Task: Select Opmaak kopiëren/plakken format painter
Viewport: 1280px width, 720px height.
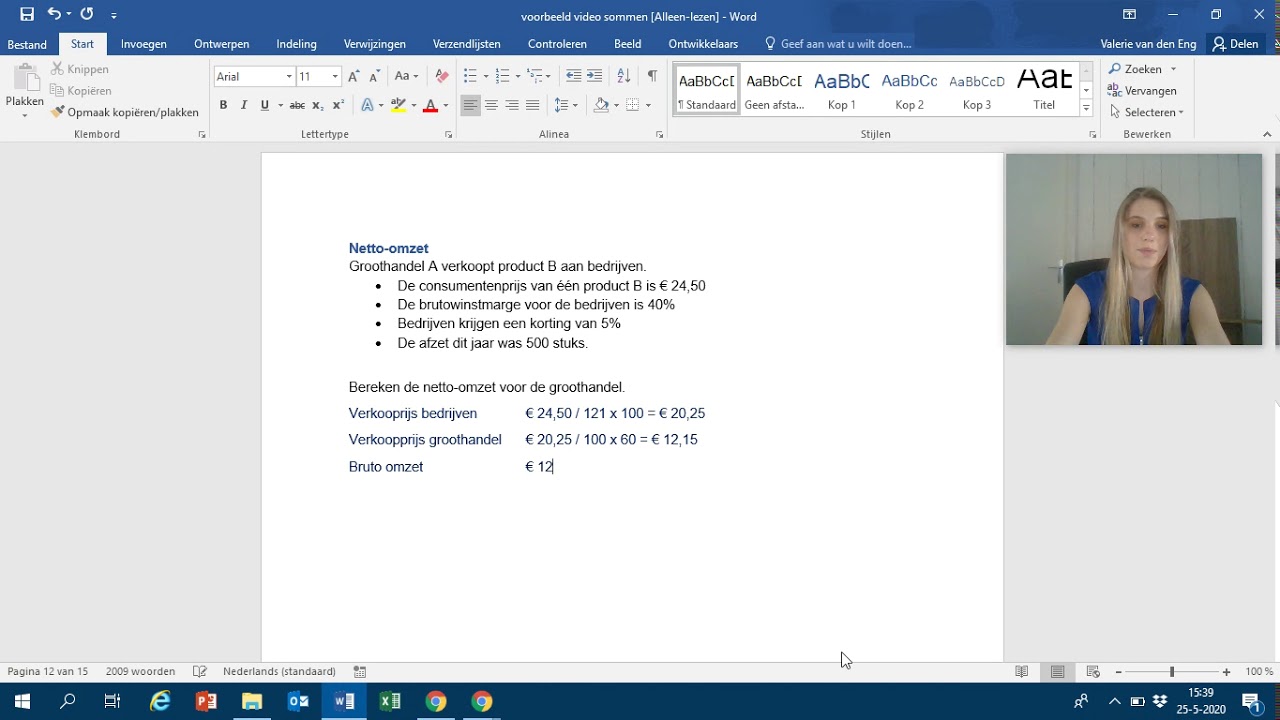Action: click(125, 112)
